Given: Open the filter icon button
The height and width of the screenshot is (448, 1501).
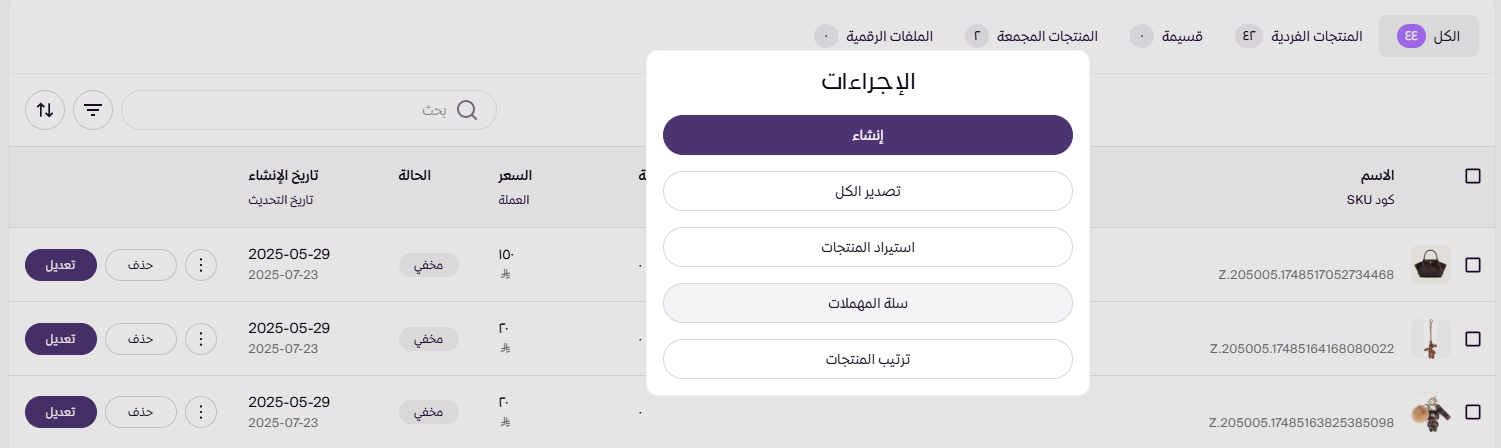Looking at the screenshot, I should click(93, 110).
